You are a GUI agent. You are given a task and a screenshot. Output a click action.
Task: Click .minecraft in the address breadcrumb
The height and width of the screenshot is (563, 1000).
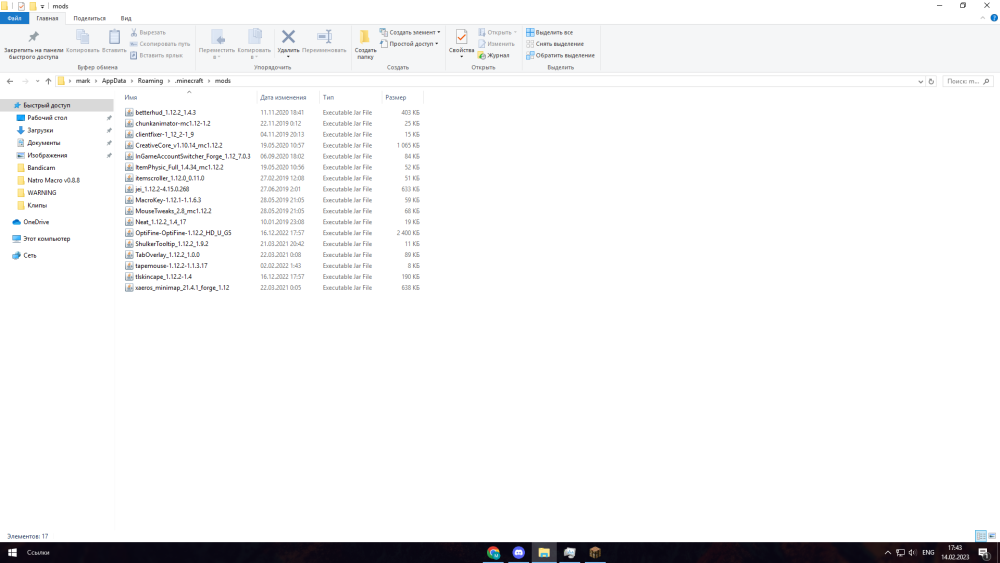(189, 81)
